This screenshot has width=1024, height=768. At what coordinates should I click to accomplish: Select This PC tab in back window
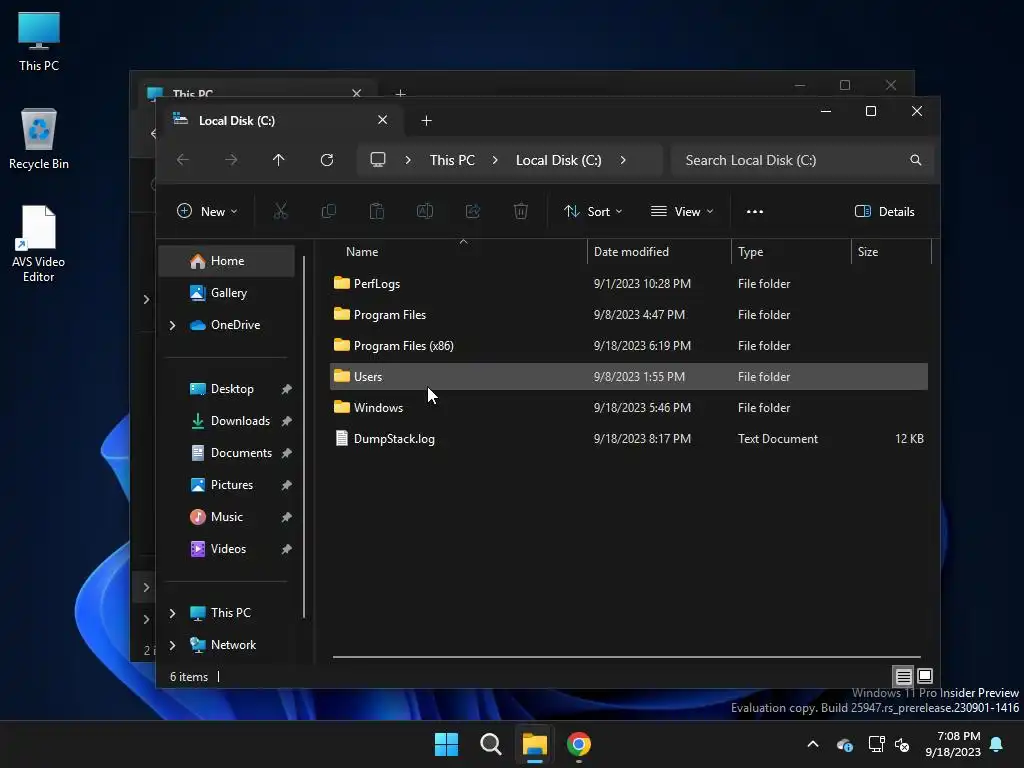[255, 90]
